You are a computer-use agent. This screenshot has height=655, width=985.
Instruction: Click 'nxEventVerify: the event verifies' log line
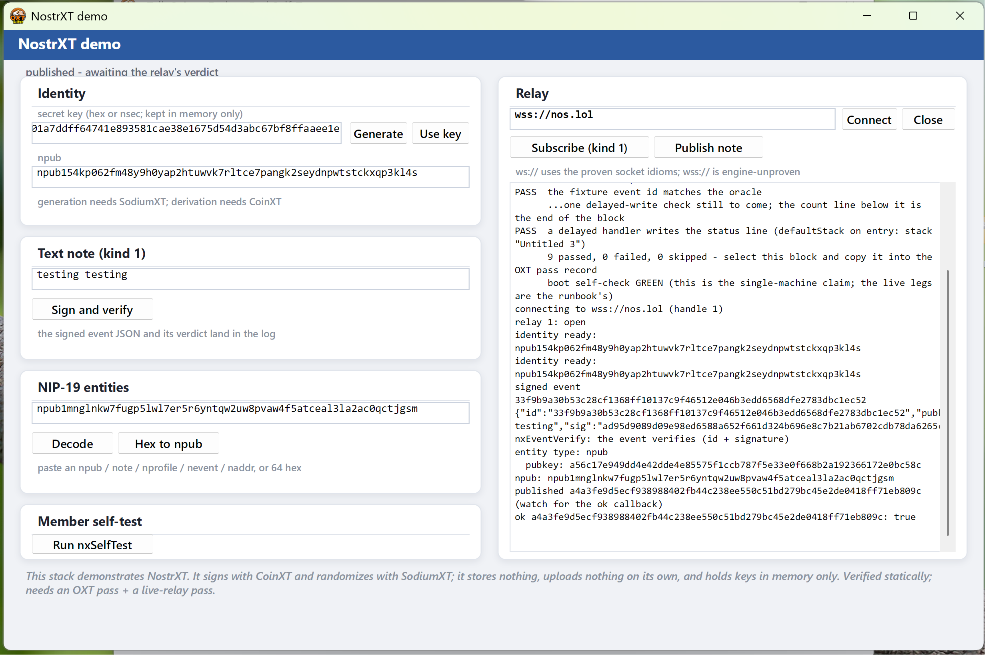(651, 439)
